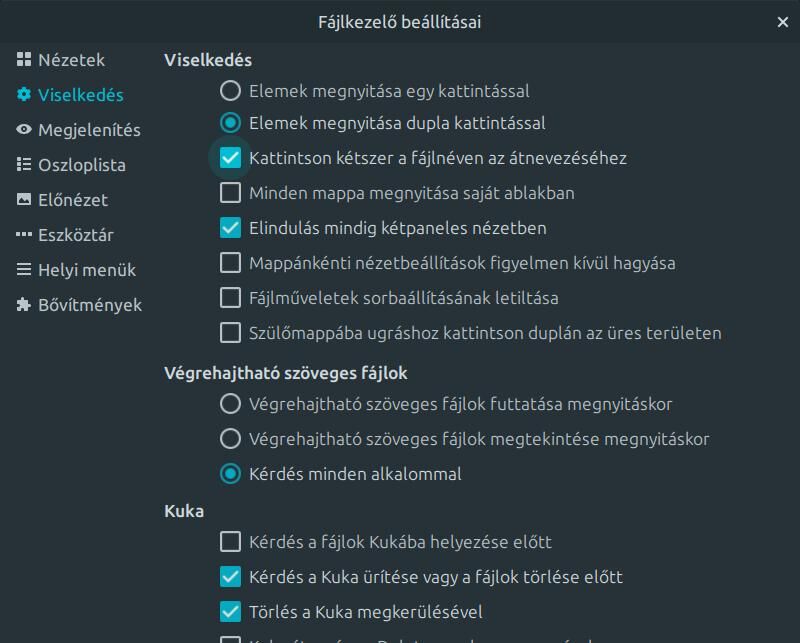Uncheck Törlés a Kuka megkerülésével
The image size is (800, 643).
click(x=230, y=612)
